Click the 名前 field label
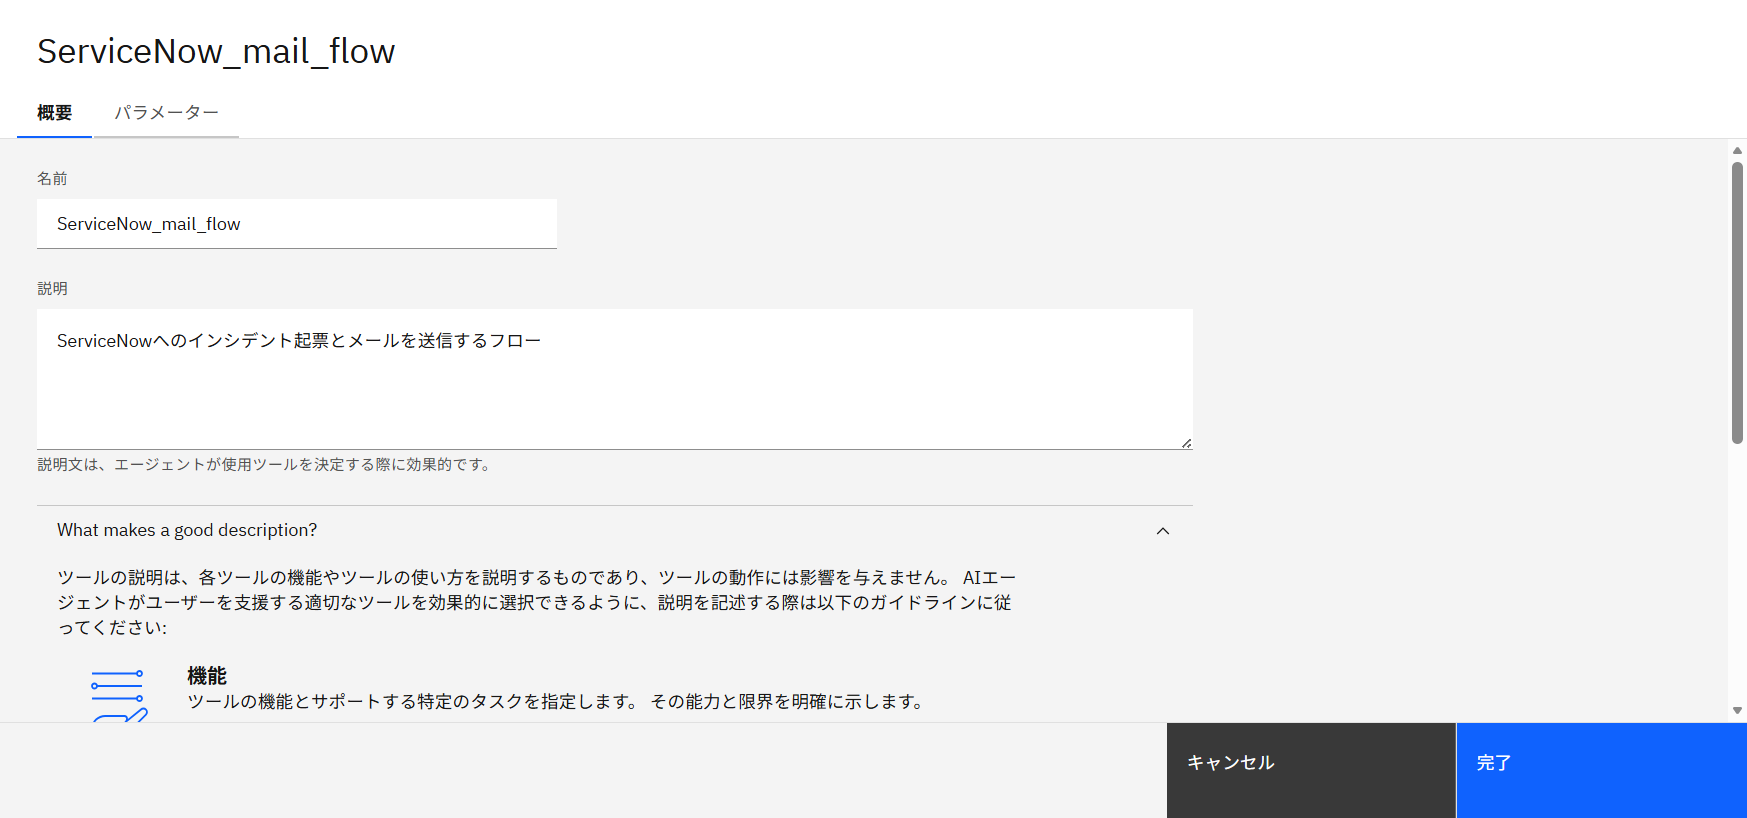The height and width of the screenshot is (818, 1747). point(52,178)
